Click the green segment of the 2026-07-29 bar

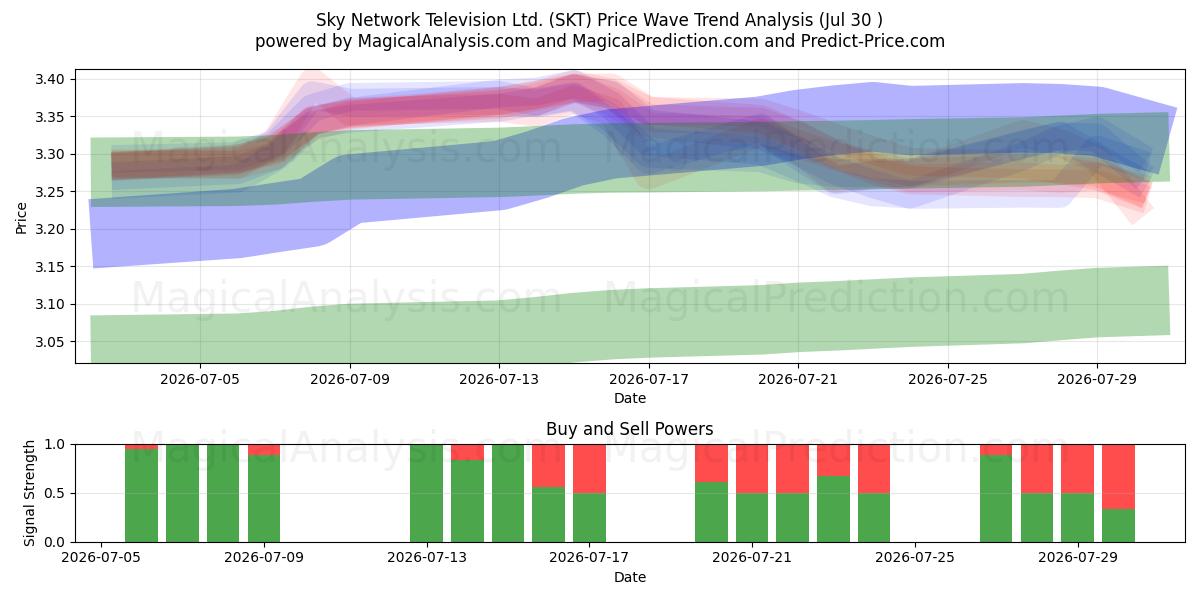[1078, 518]
